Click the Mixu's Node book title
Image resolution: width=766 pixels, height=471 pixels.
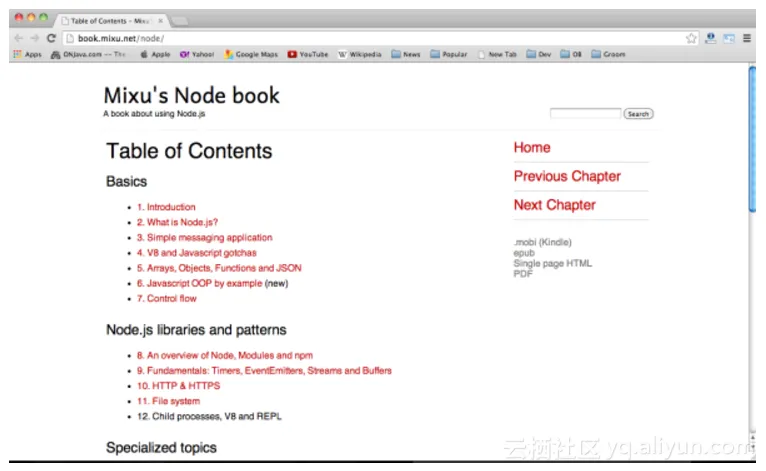(x=192, y=95)
